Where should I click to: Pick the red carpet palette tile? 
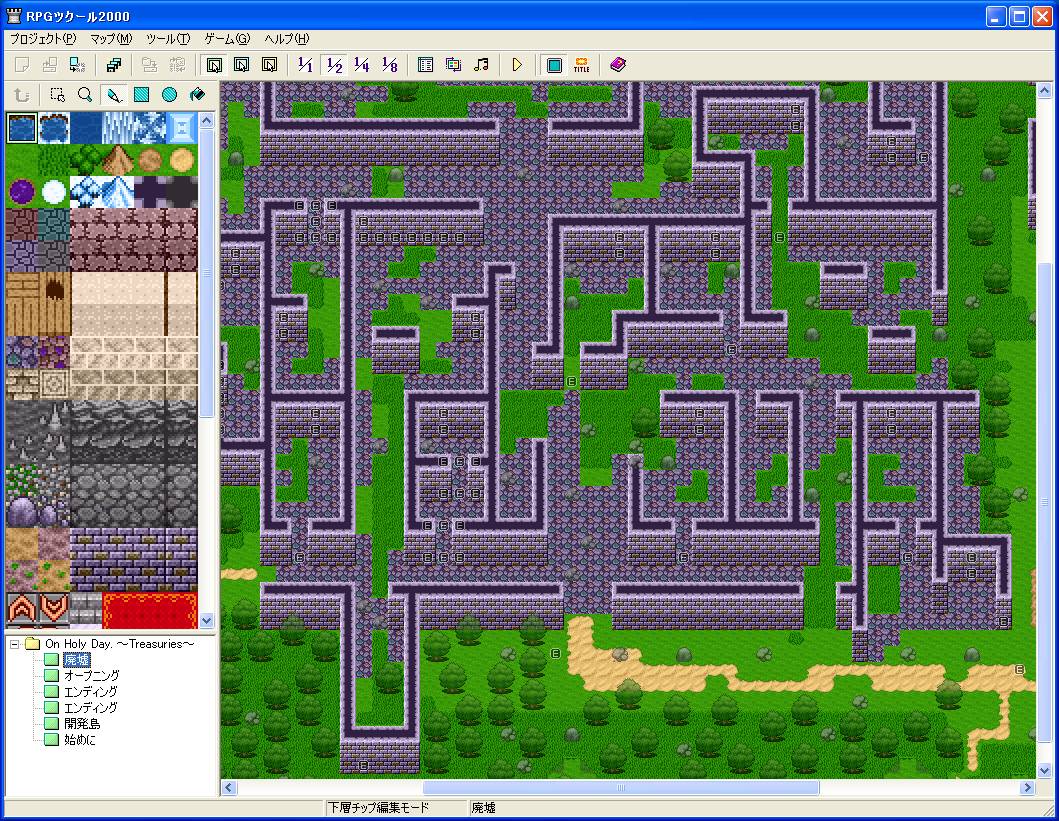point(150,609)
